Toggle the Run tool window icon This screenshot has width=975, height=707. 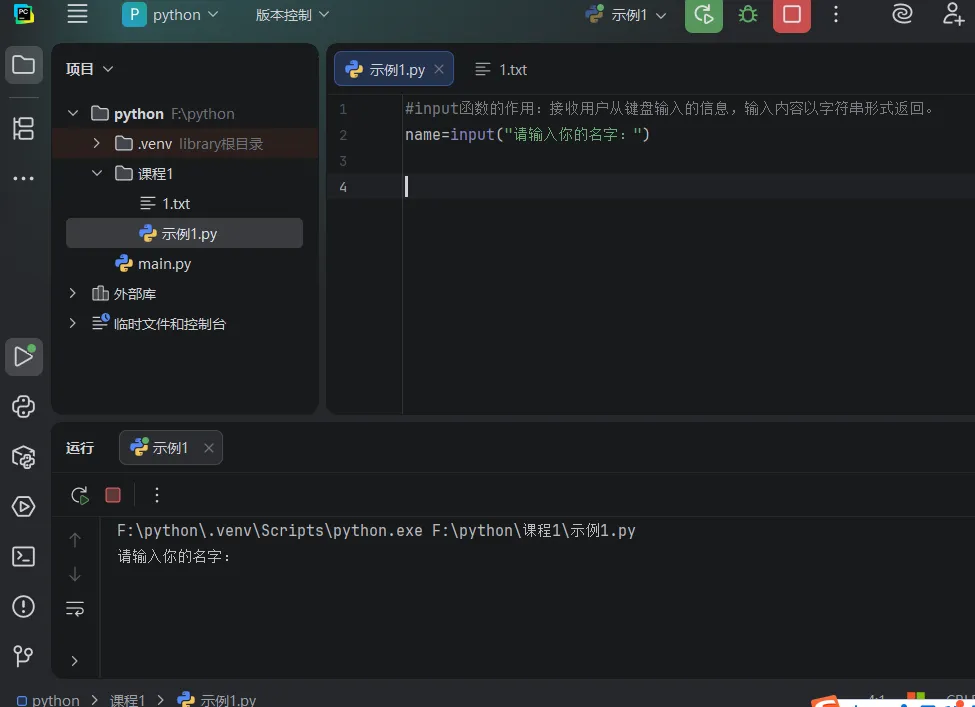pos(24,356)
